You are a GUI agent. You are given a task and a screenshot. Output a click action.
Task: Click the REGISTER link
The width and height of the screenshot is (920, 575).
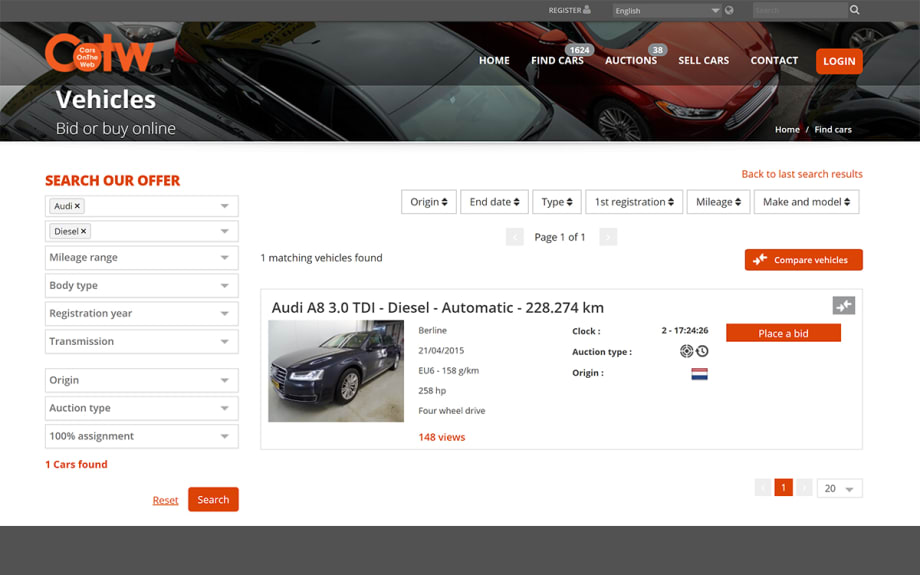click(x=564, y=10)
